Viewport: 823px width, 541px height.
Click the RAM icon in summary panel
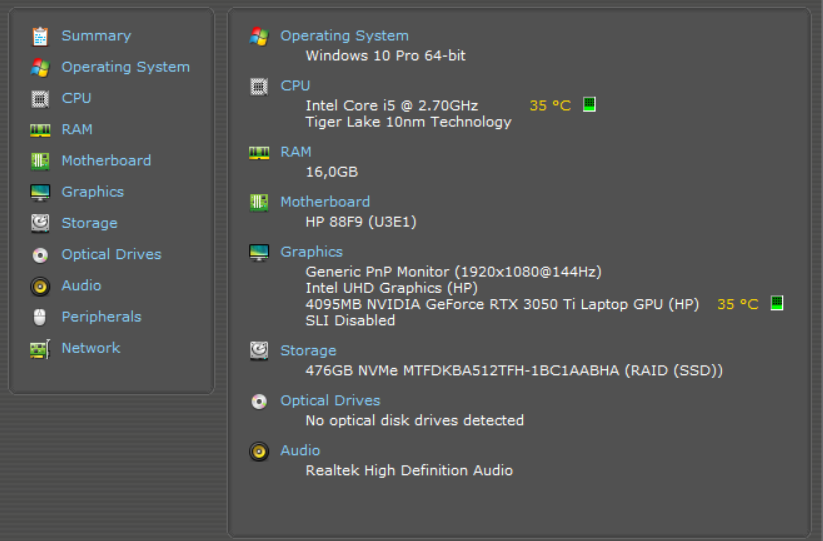click(259, 153)
